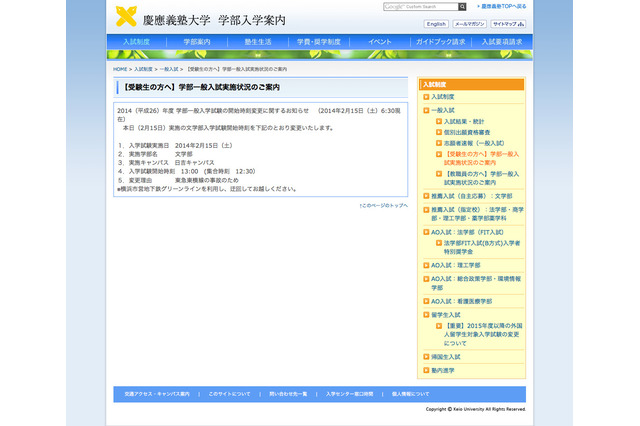Focus the Google custom search field
640x426 pixels.
421,7
